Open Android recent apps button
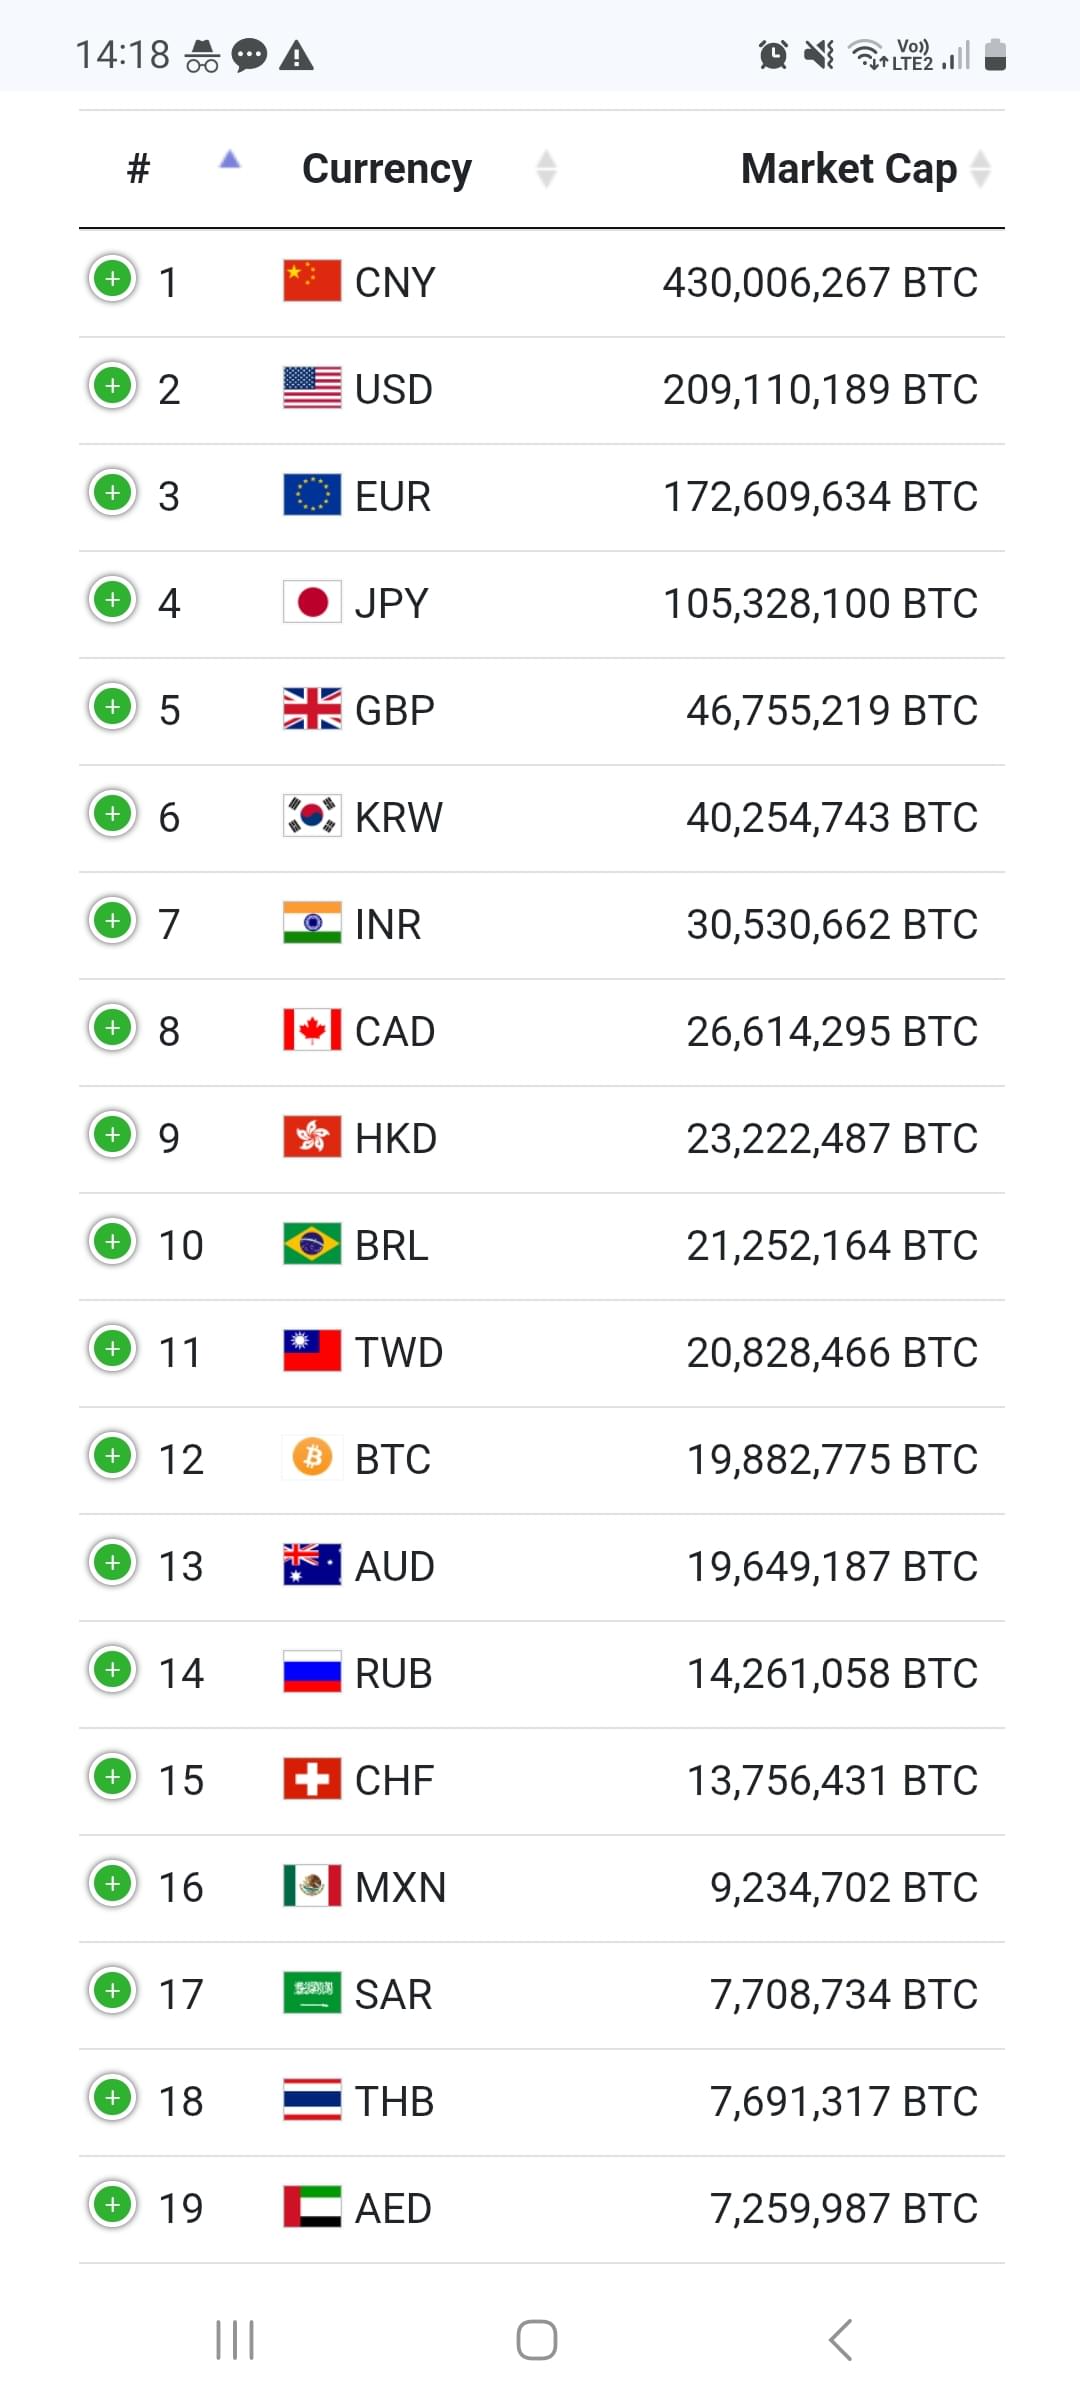This screenshot has width=1080, height=2400. [x=235, y=2340]
